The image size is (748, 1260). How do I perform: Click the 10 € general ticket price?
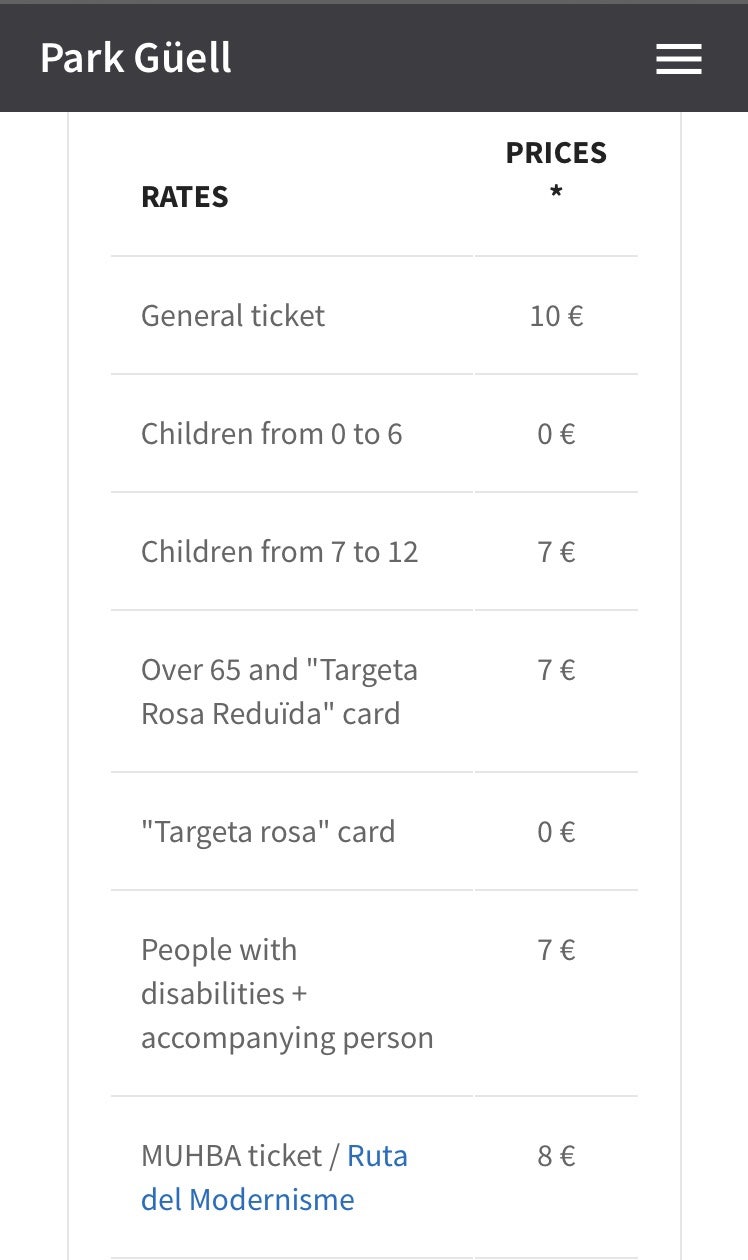(x=556, y=316)
